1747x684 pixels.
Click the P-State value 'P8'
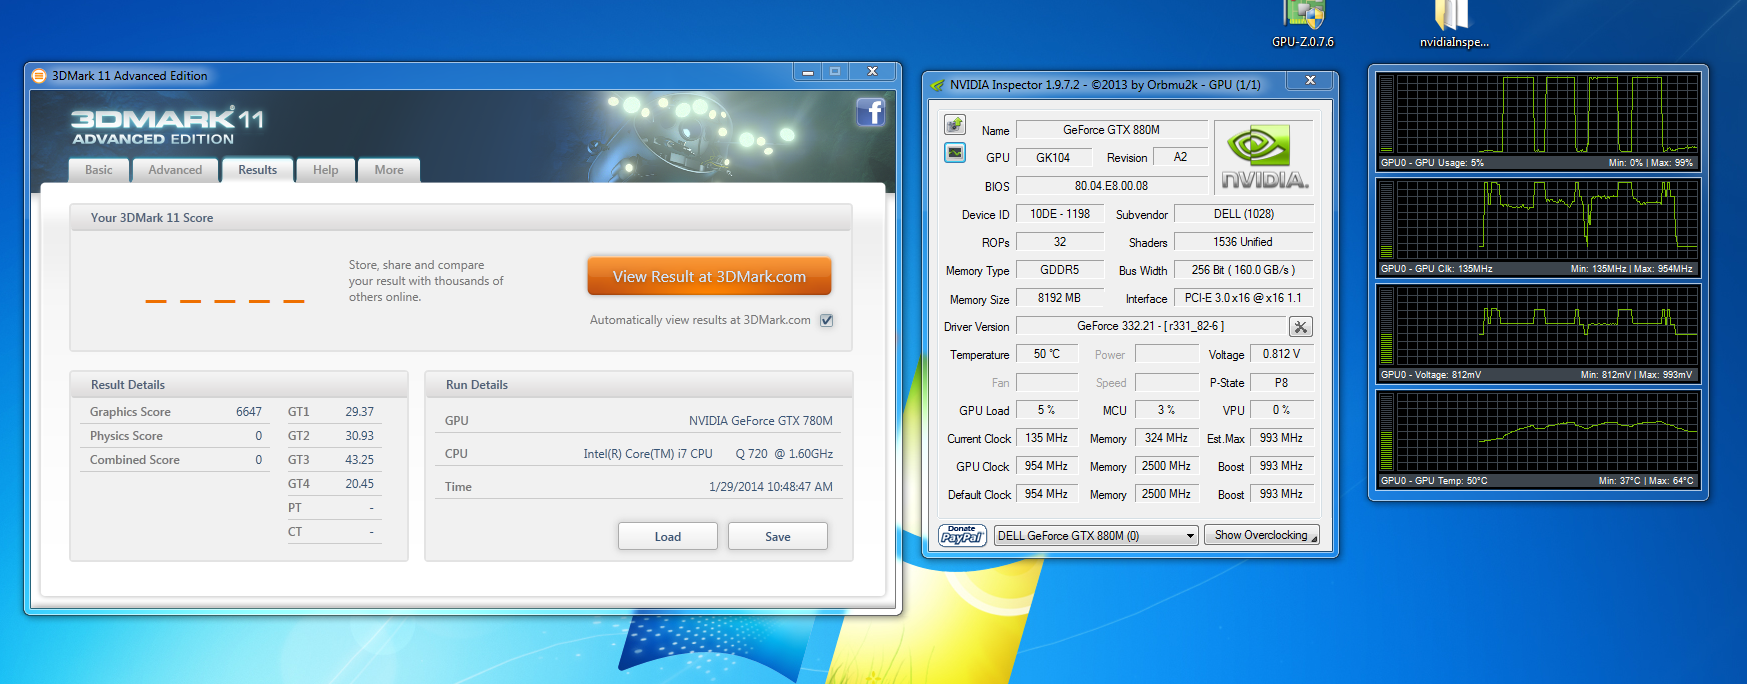pyautogui.click(x=1281, y=383)
